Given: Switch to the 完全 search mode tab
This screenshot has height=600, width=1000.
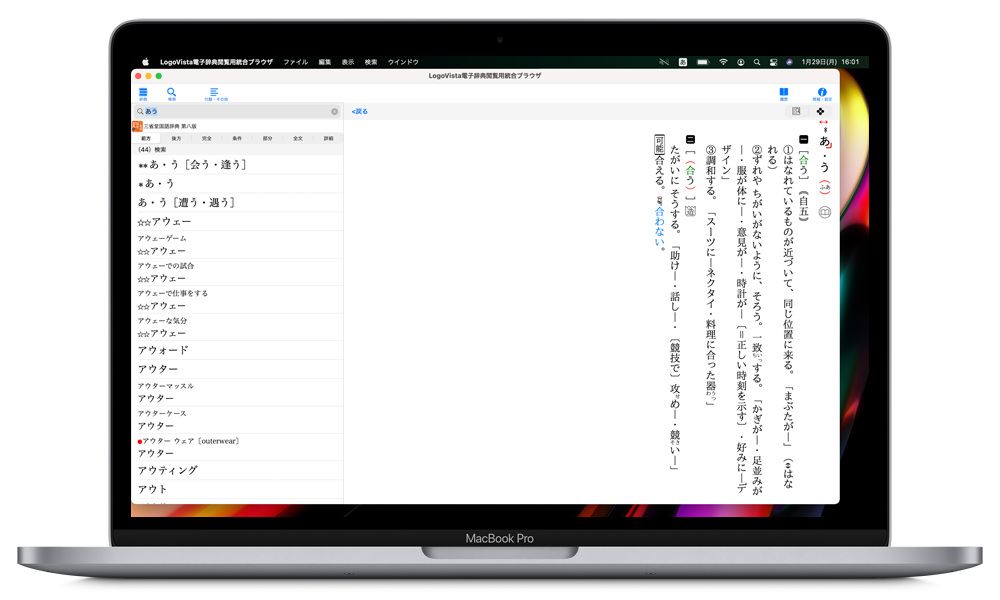Looking at the screenshot, I should [207, 138].
